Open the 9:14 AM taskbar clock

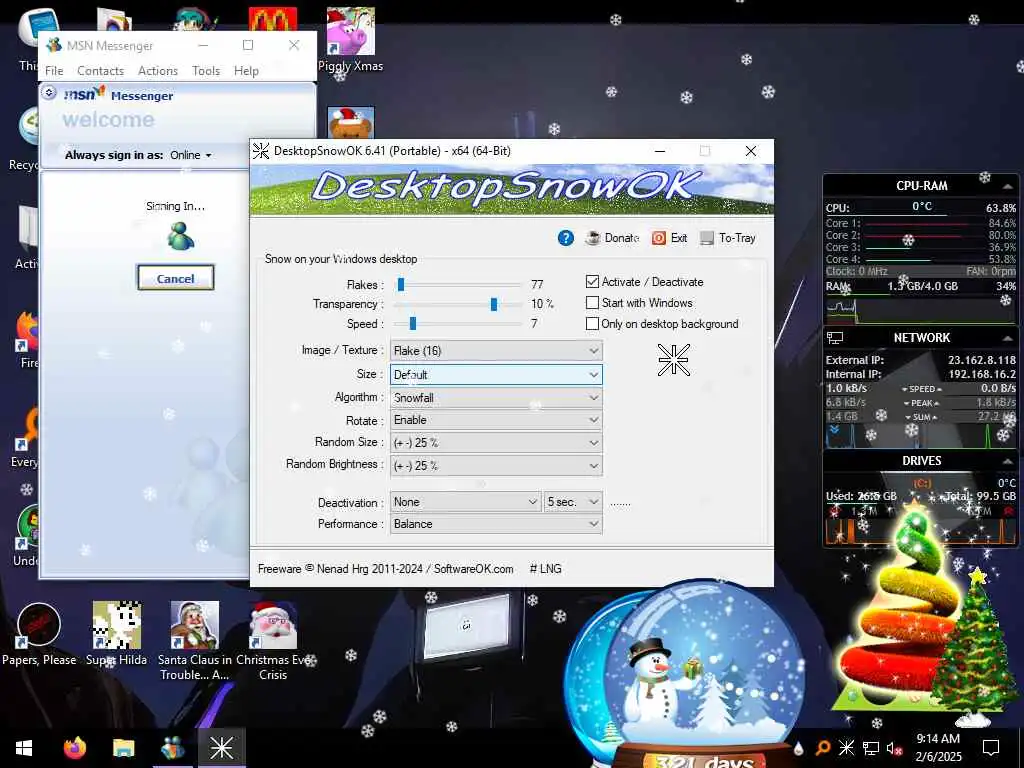point(938,748)
